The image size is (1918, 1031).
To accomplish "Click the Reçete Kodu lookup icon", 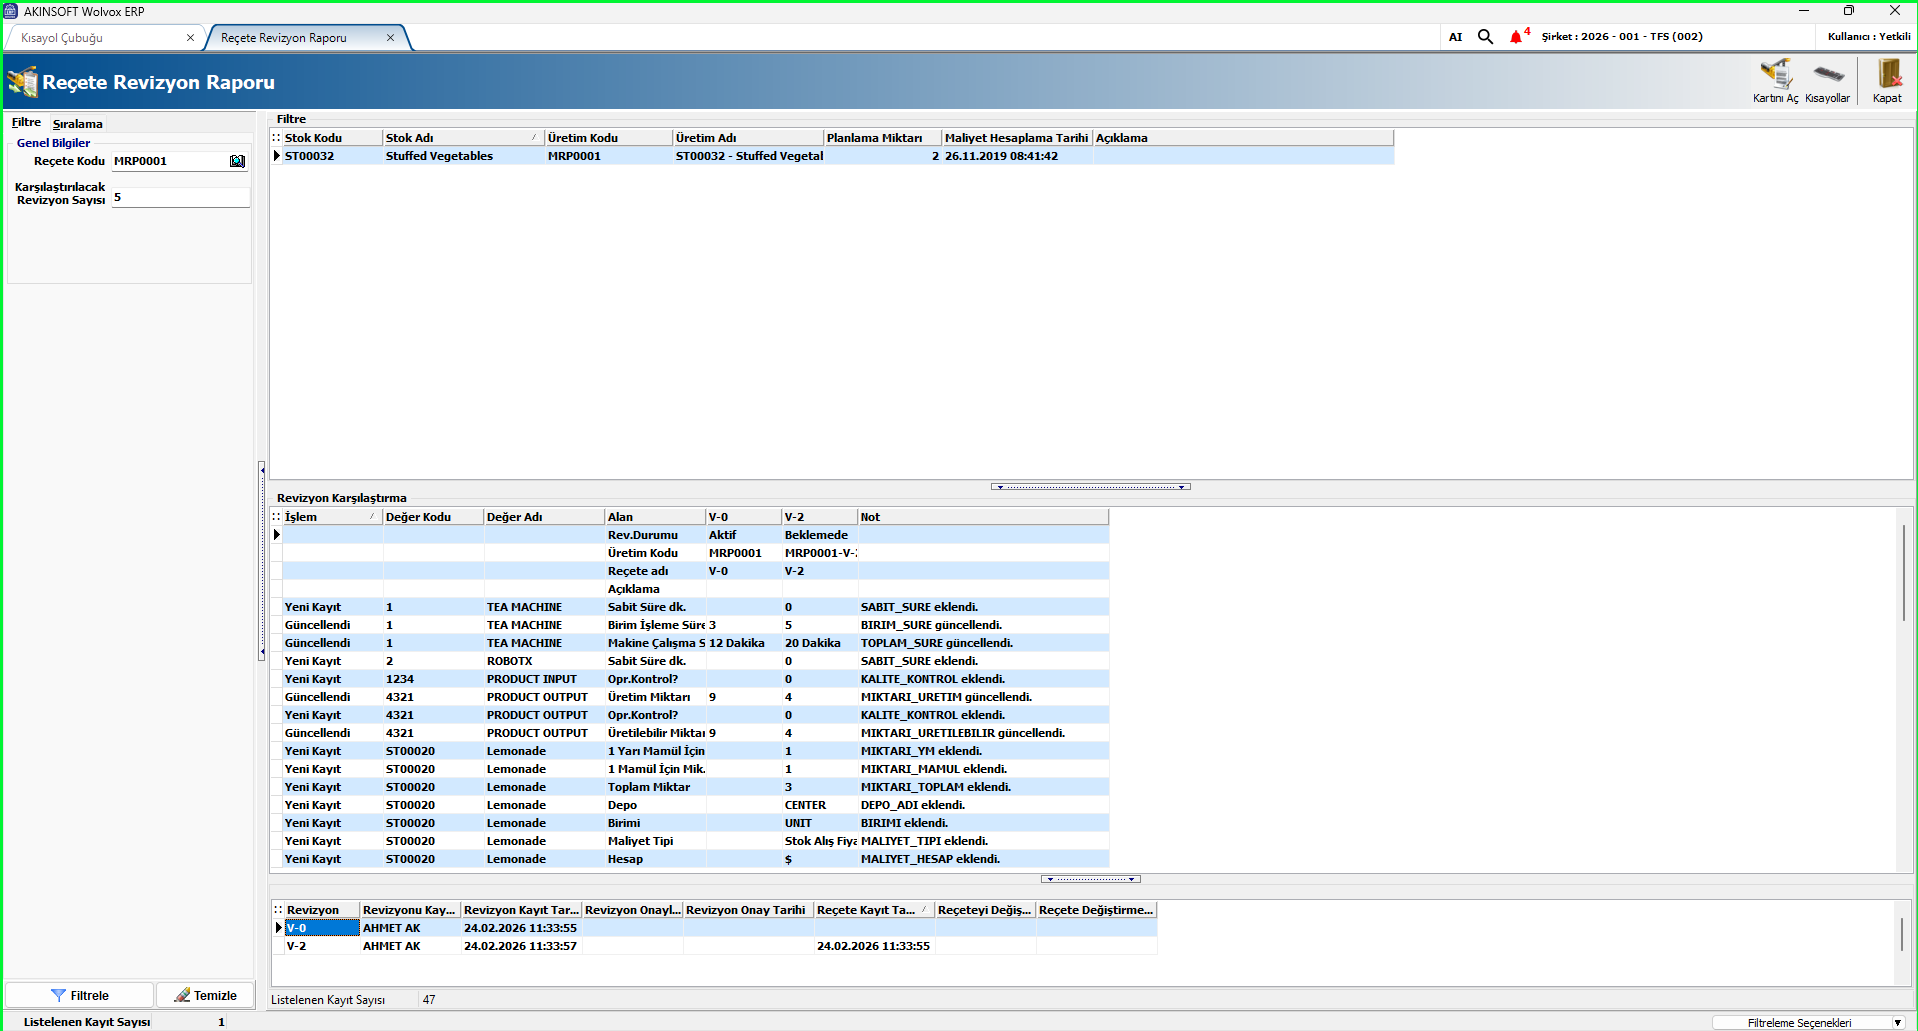I will point(237,161).
